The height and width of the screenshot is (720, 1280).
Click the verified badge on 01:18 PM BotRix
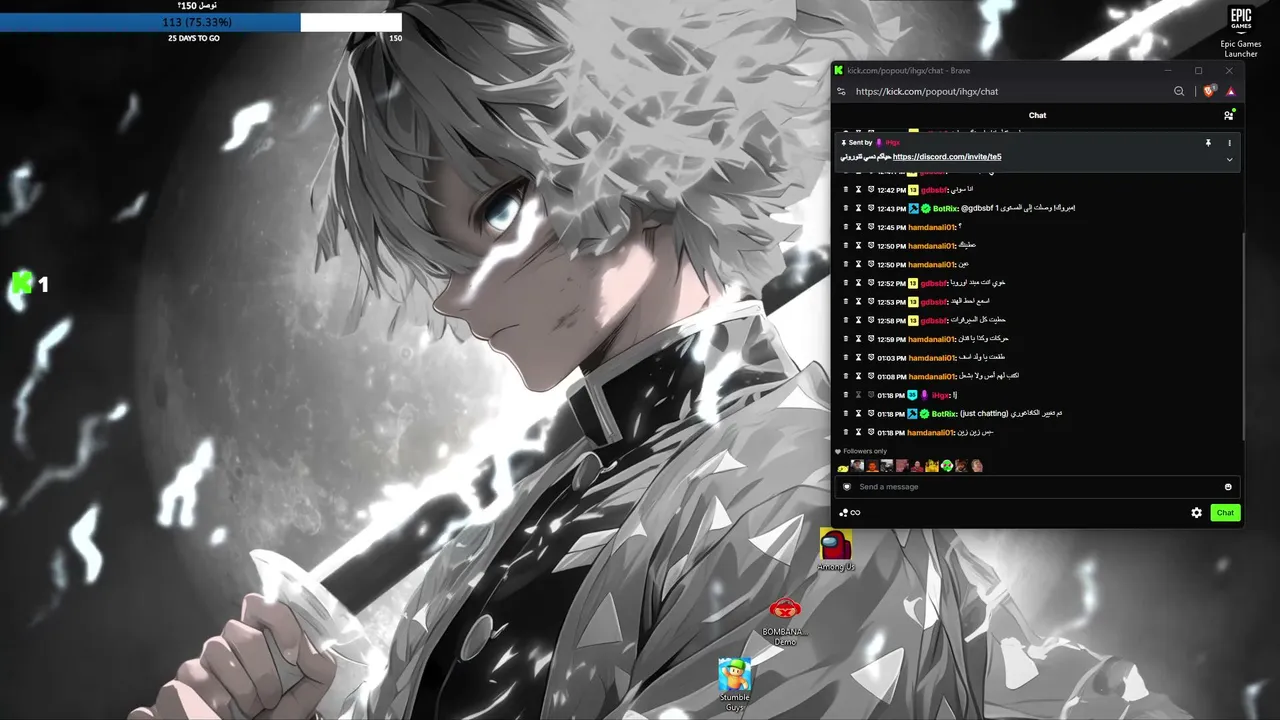(x=925, y=414)
